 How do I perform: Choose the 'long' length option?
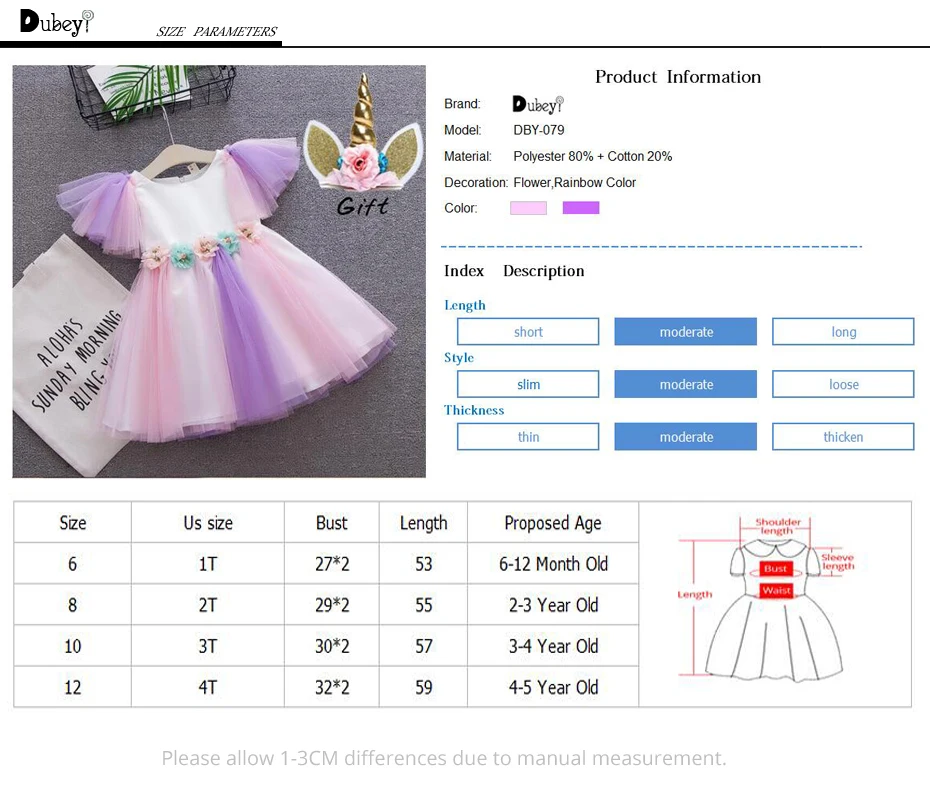pyautogui.click(x=843, y=332)
